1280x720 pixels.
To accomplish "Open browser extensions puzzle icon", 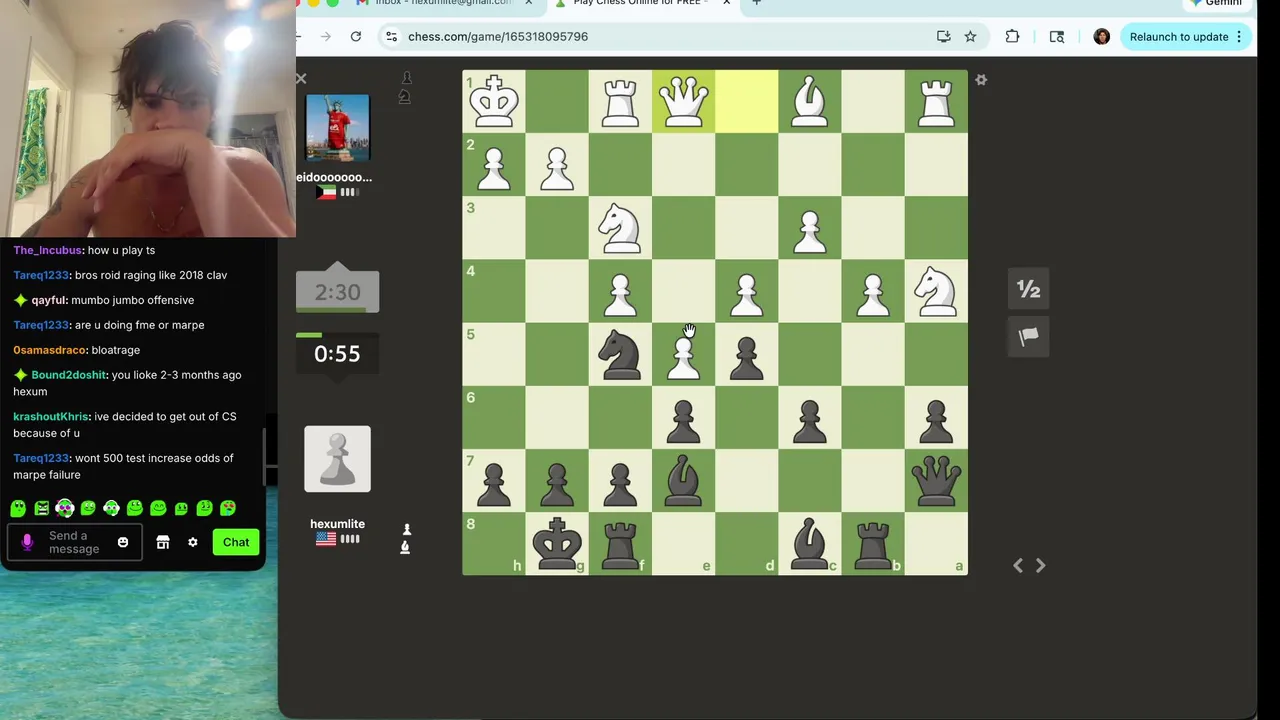I will tap(1012, 37).
